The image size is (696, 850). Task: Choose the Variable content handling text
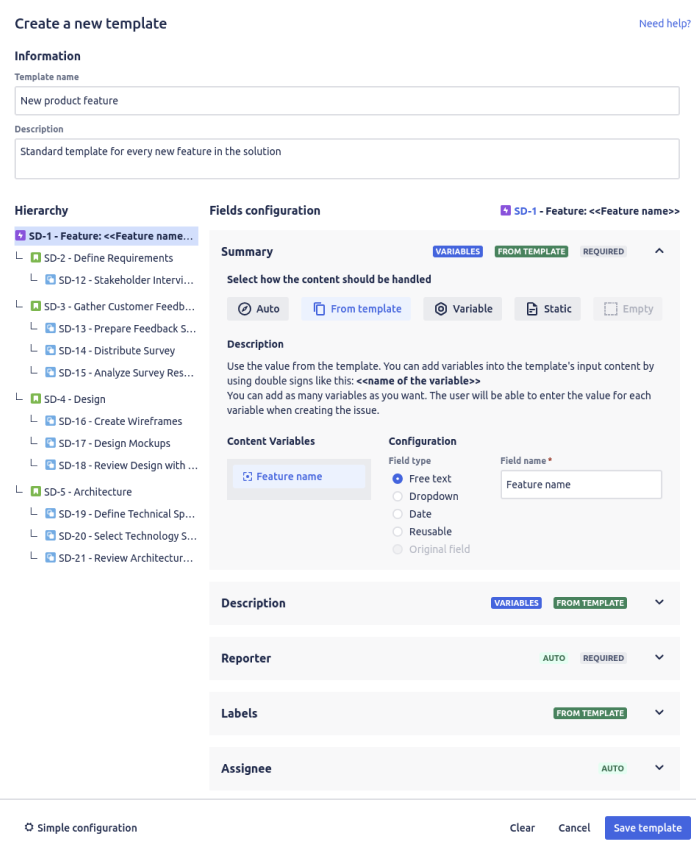coord(473,309)
